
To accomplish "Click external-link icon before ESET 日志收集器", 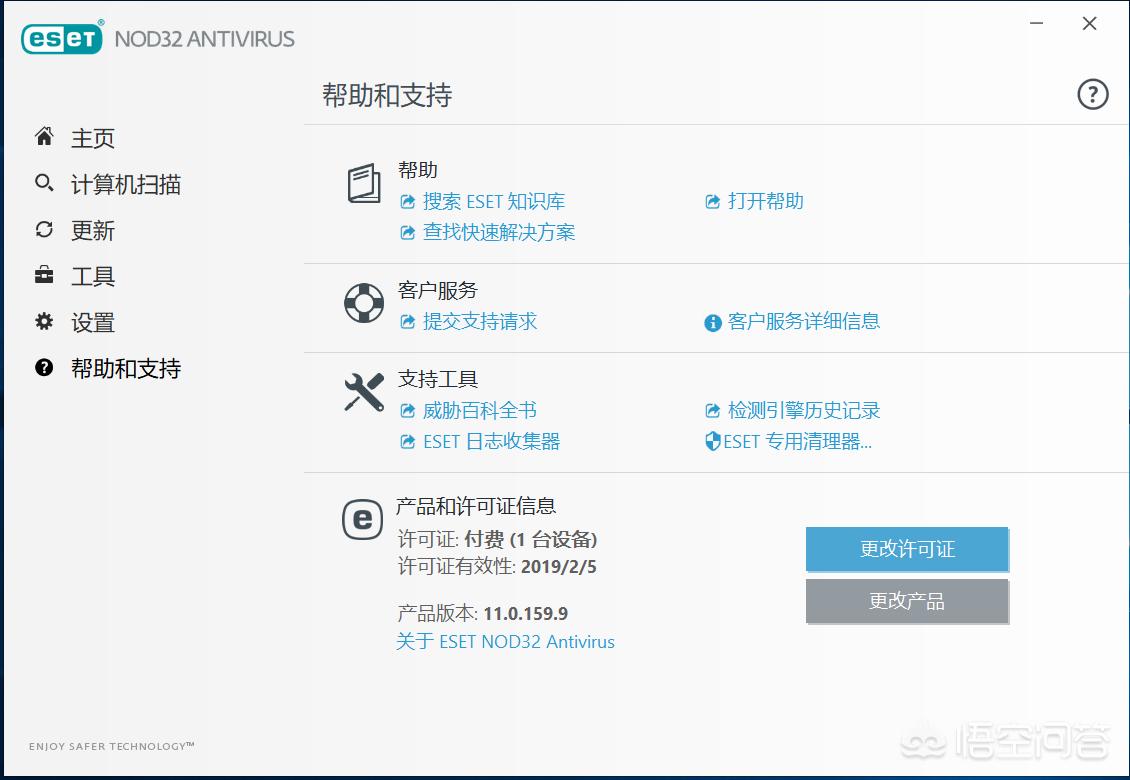I will (408, 442).
